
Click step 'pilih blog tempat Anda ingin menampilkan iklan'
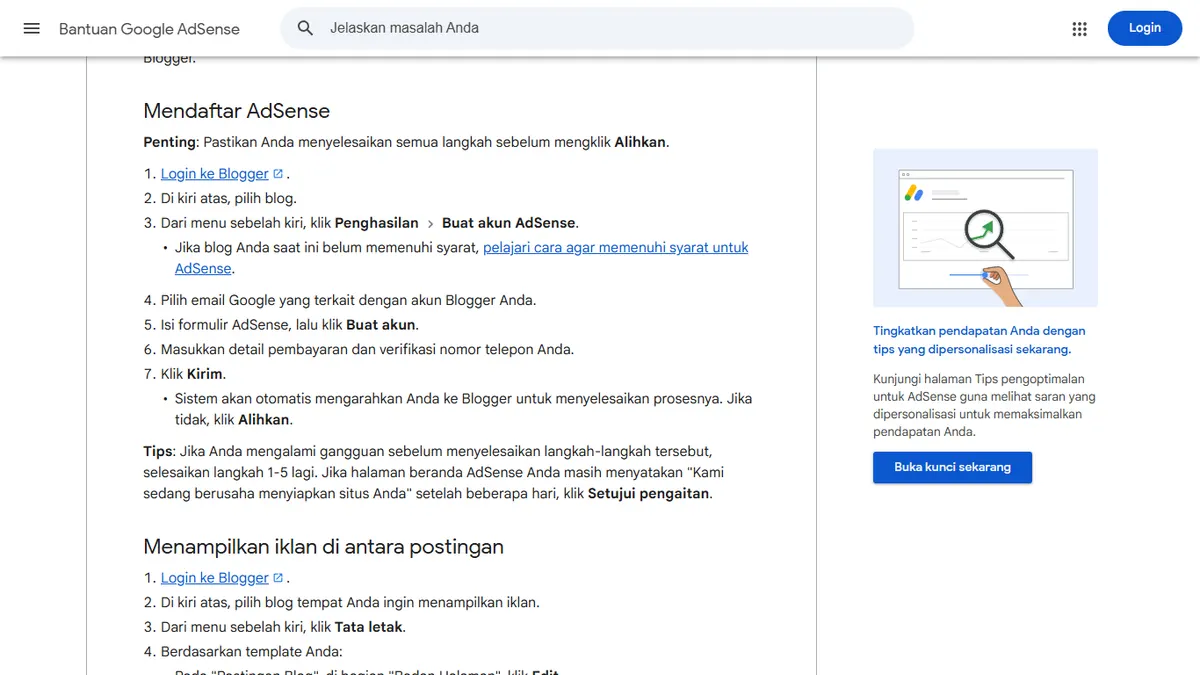click(350, 602)
